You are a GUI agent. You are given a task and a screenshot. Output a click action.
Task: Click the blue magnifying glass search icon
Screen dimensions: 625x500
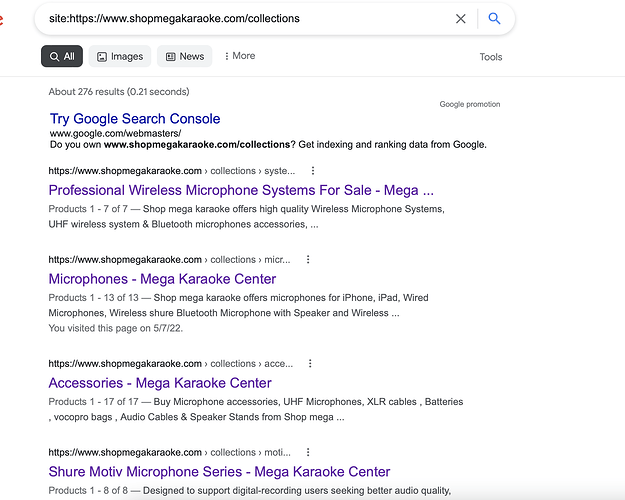pyautogui.click(x=494, y=18)
